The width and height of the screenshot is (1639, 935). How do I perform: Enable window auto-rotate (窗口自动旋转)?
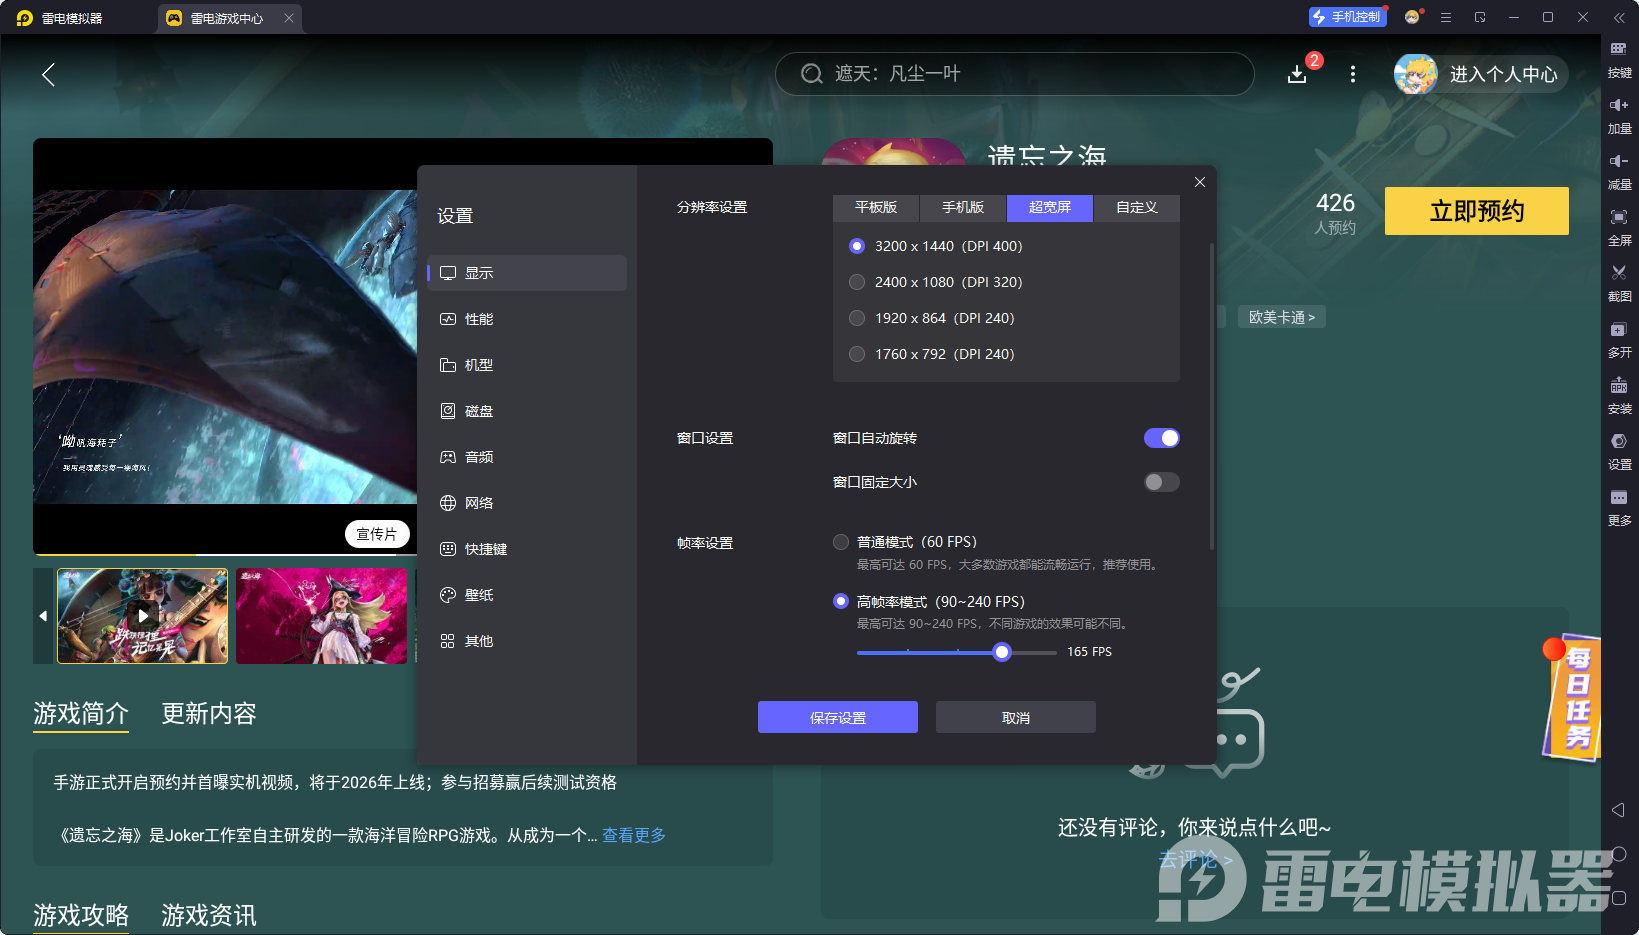1161,437
